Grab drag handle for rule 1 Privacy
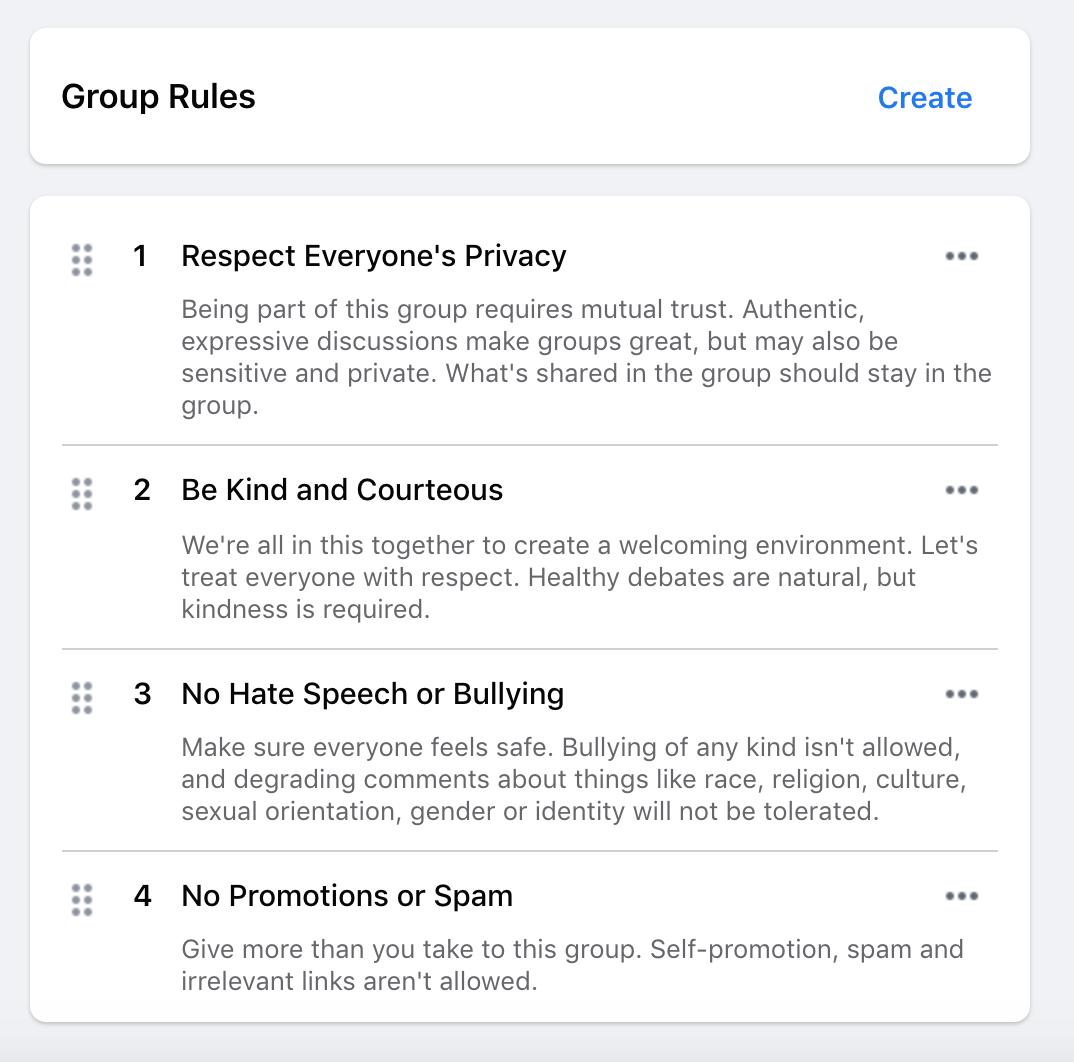The image size is (1074, 1062). click(83, 259)
